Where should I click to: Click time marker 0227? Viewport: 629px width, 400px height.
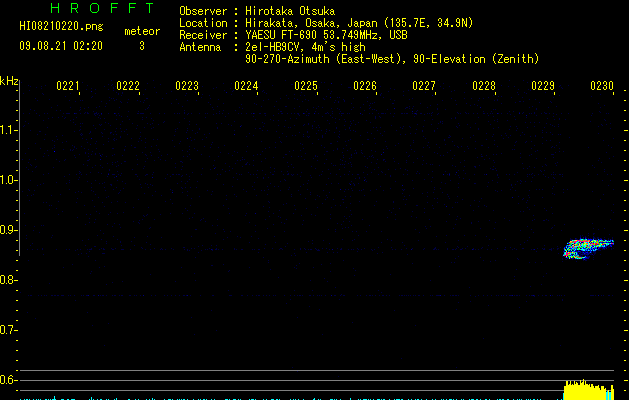pos(424,86)
